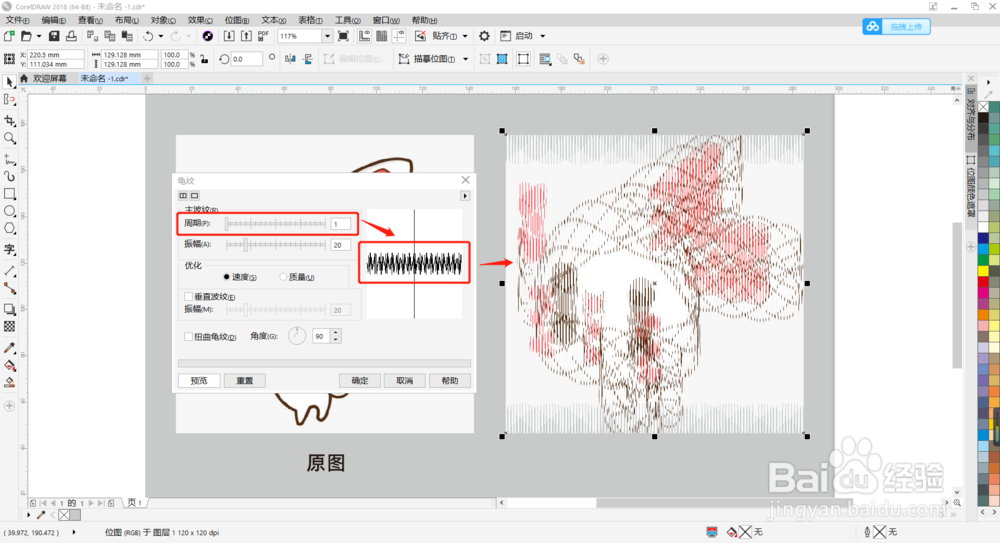This screenshot has width=1000, height=543.
Task: Expand the Undo history dropdown arrow
Action: click(161, 36)
